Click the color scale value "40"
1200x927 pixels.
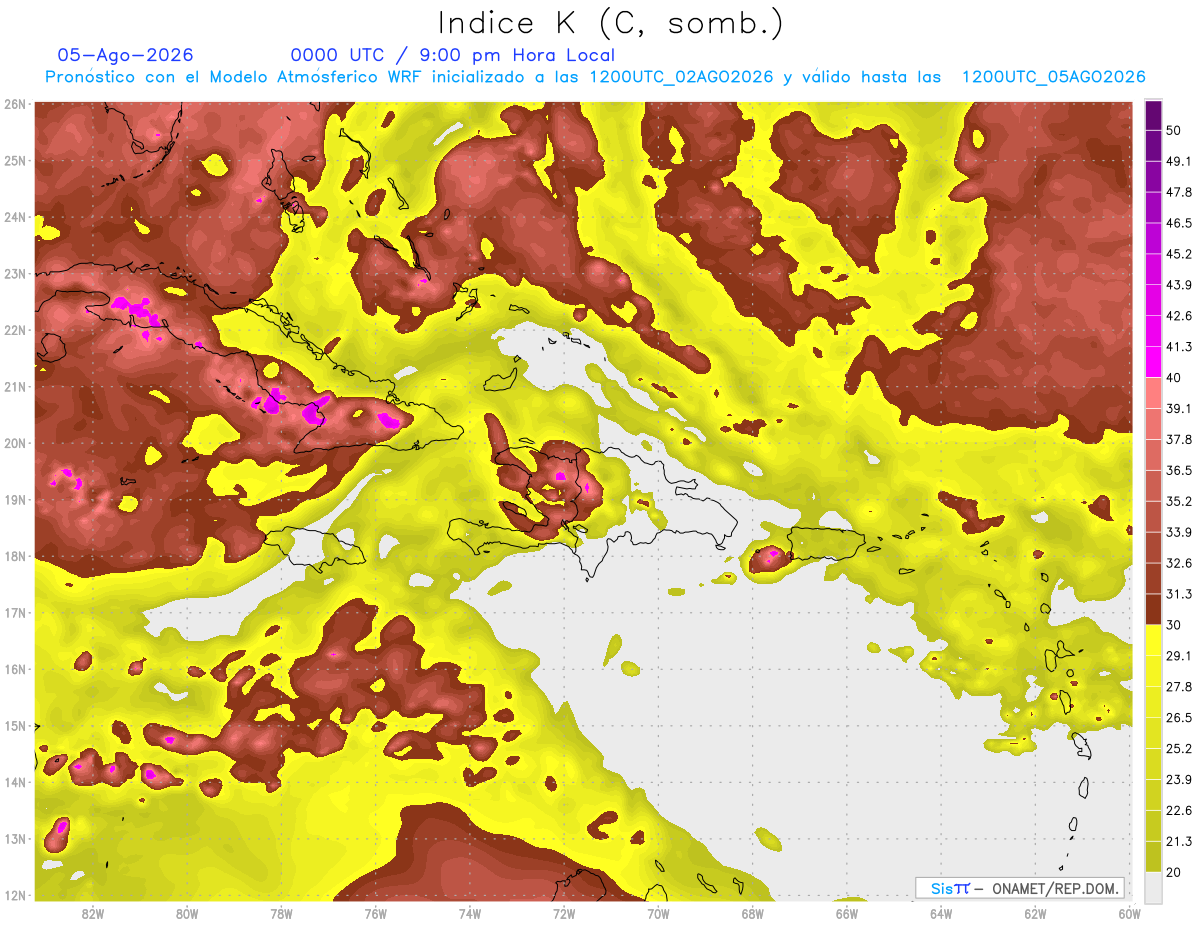point(1176,378)
